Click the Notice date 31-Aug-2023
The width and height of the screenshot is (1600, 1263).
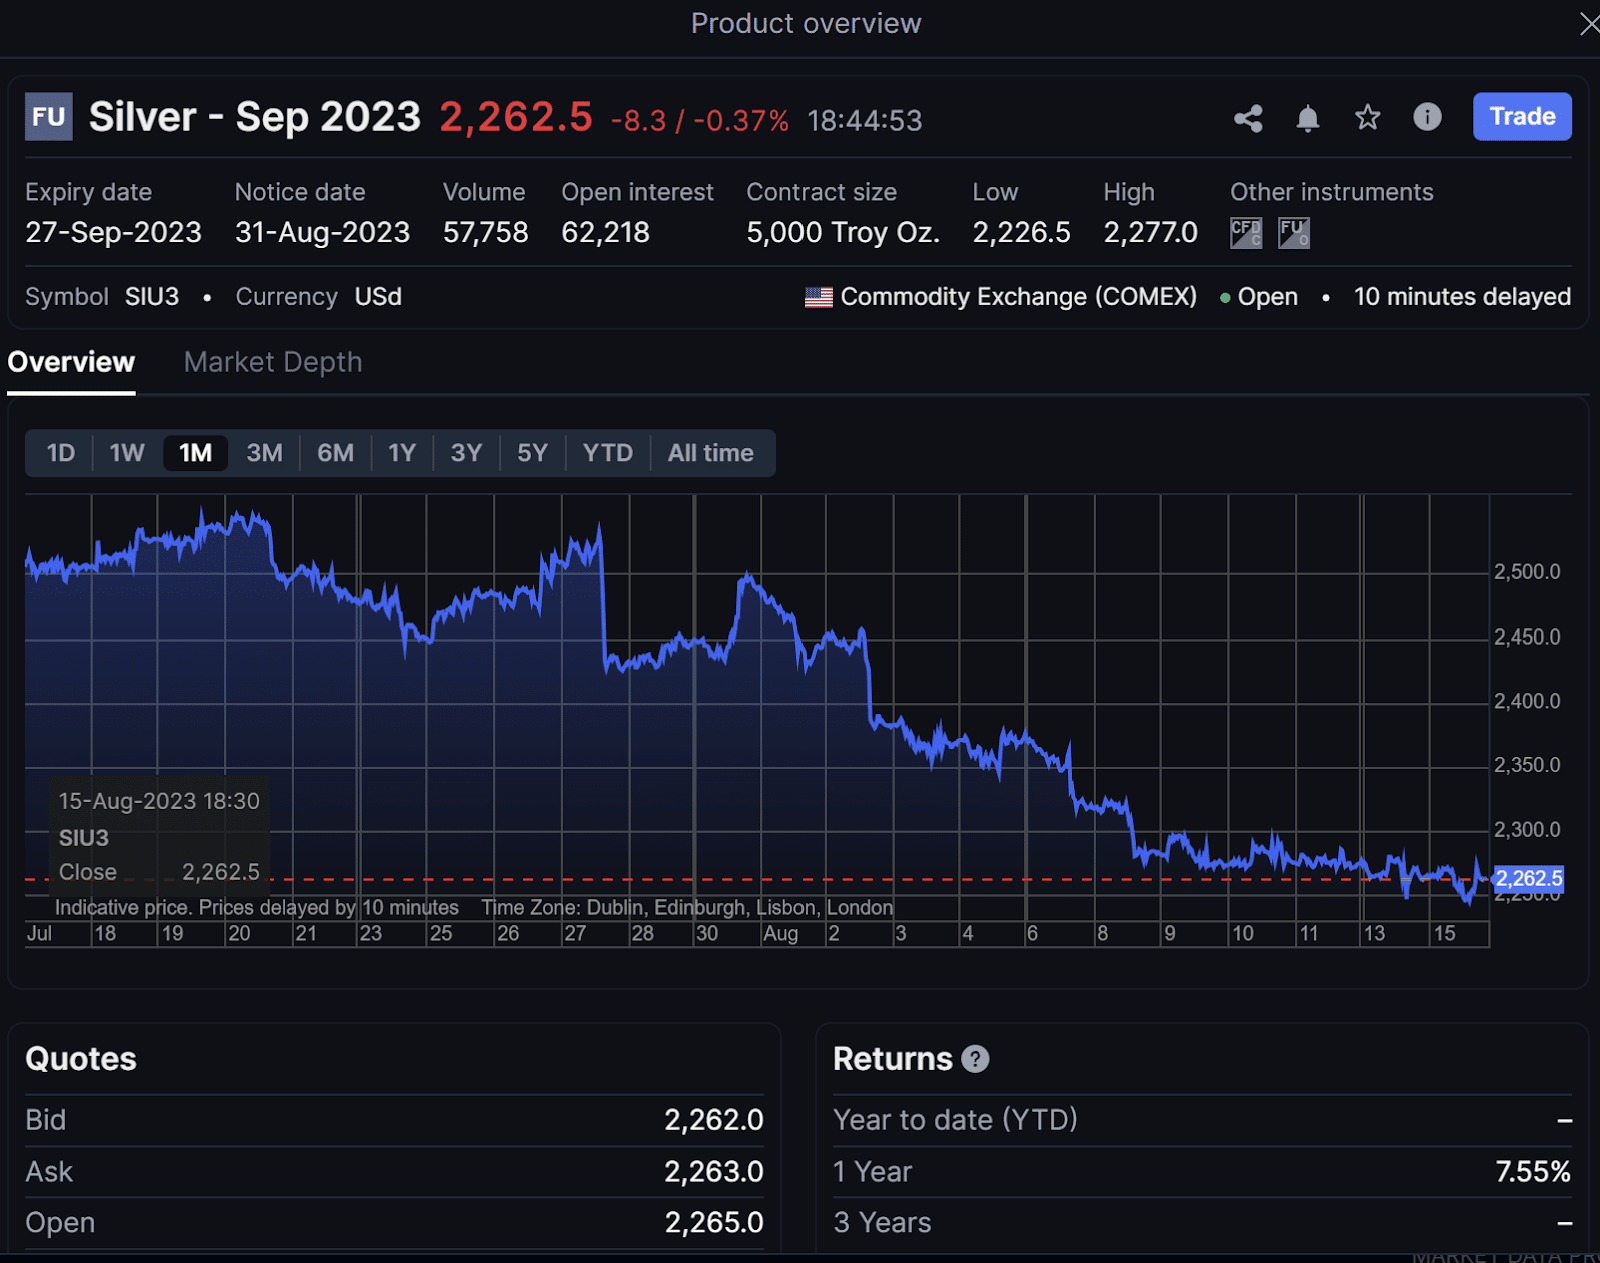point(322,232)
